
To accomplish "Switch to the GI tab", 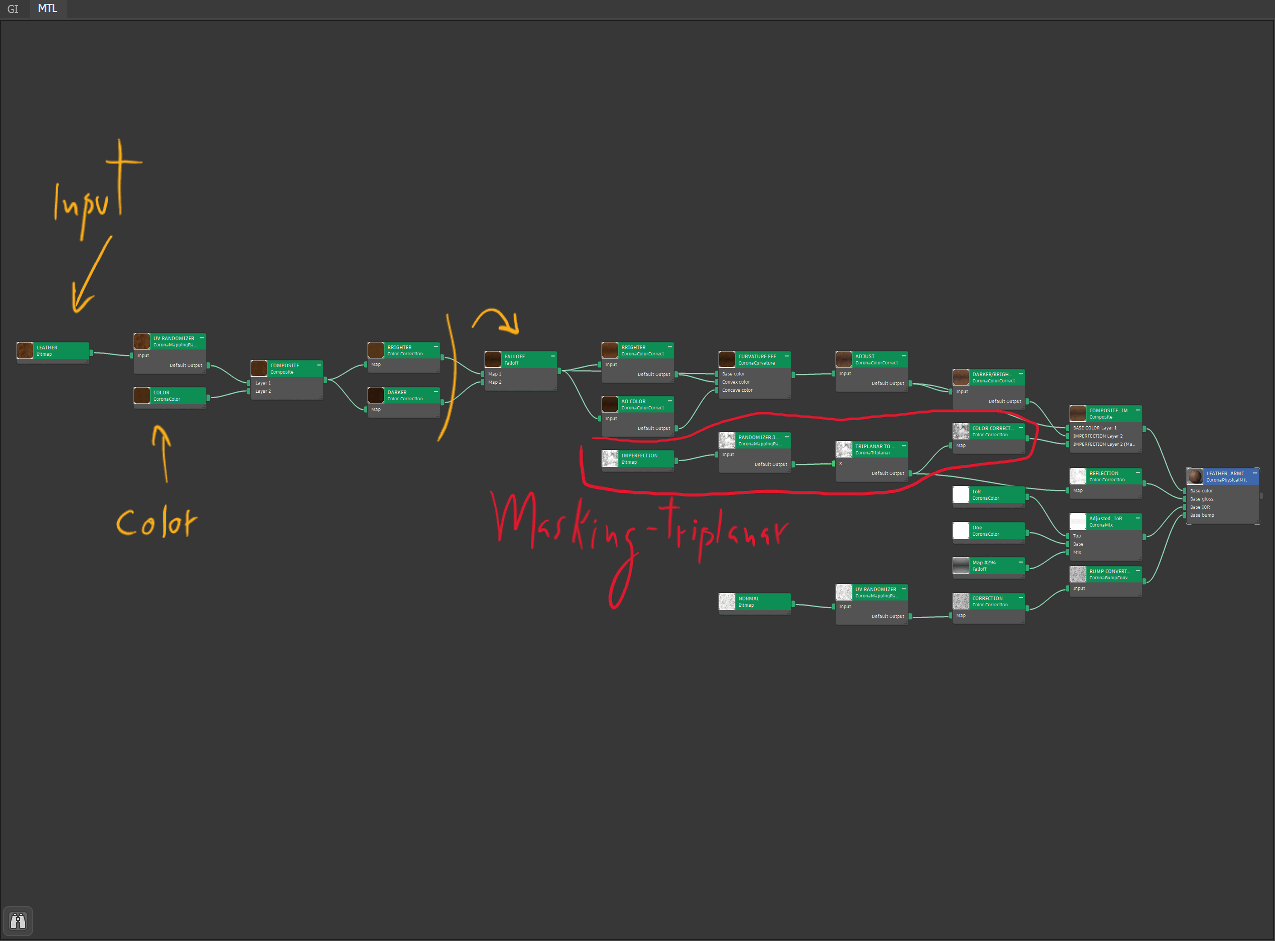I will coord(13,7).
